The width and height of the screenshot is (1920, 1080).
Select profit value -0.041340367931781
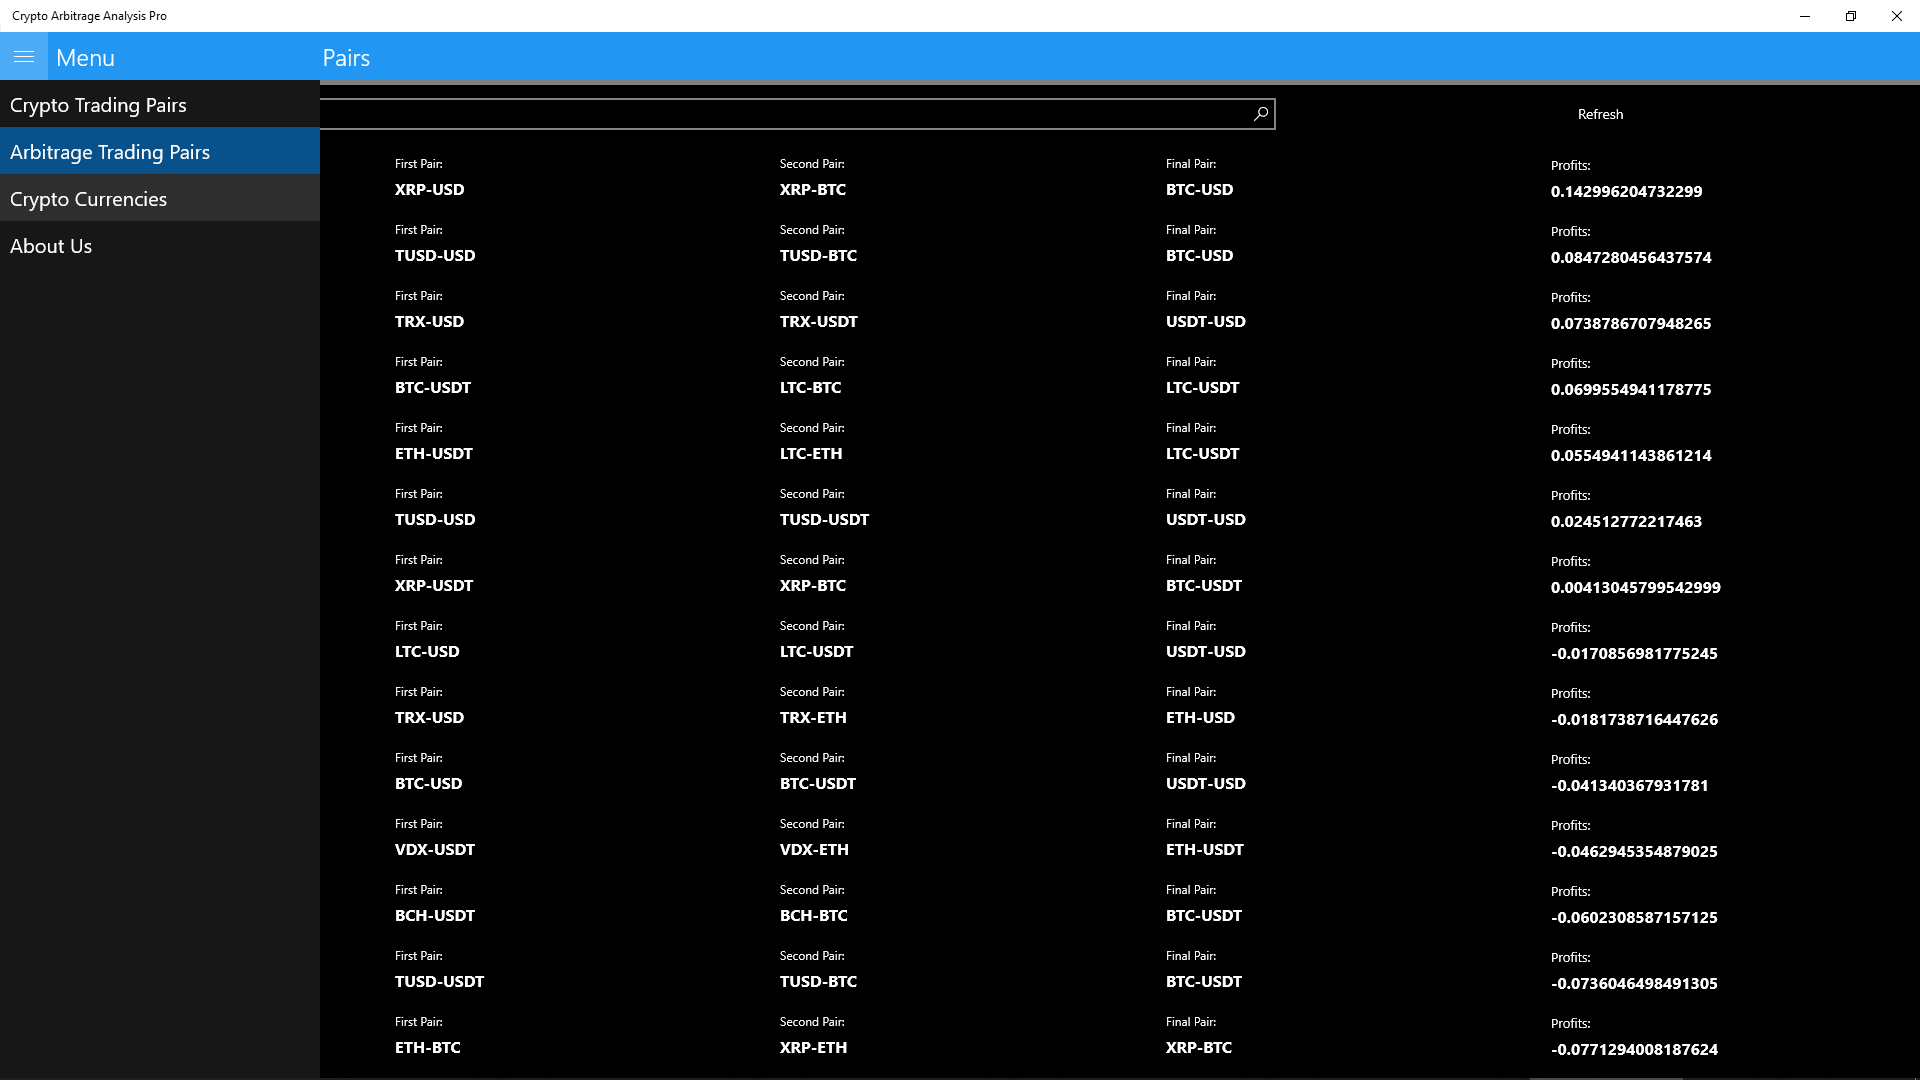[1629, 786]
